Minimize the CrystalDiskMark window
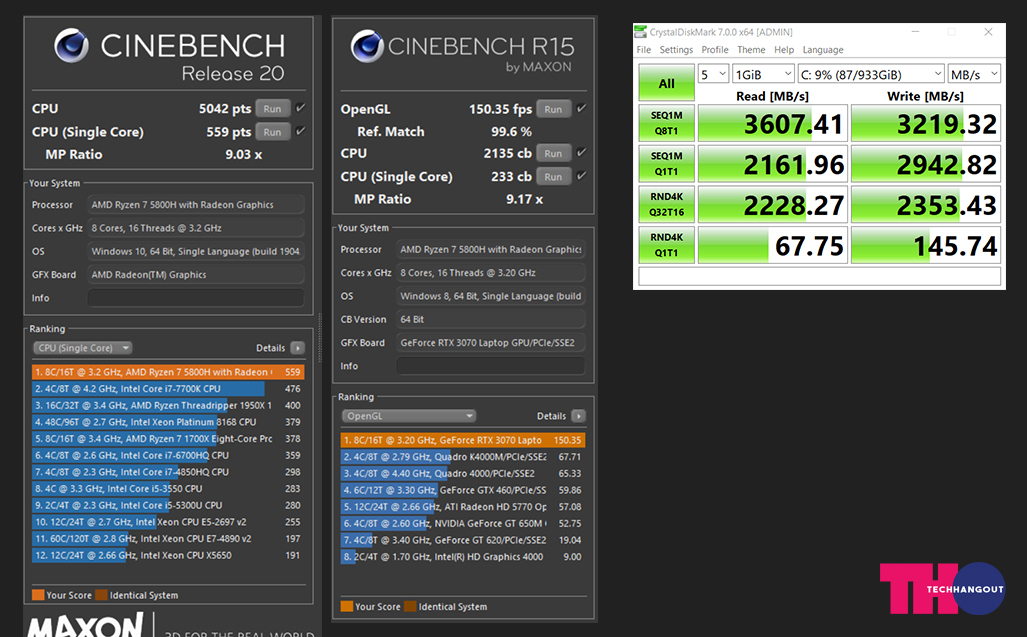 915,31
